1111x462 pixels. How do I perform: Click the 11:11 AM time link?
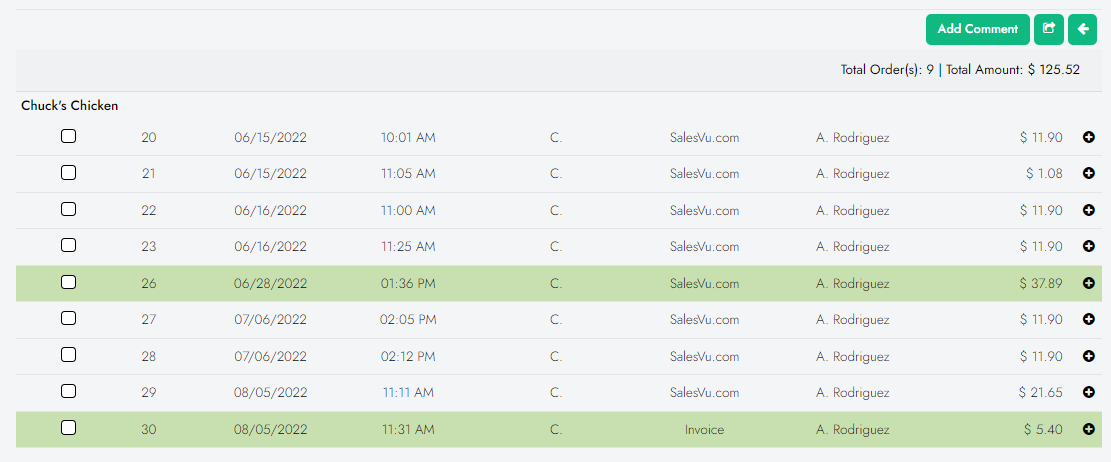click(x=408, y=393)
